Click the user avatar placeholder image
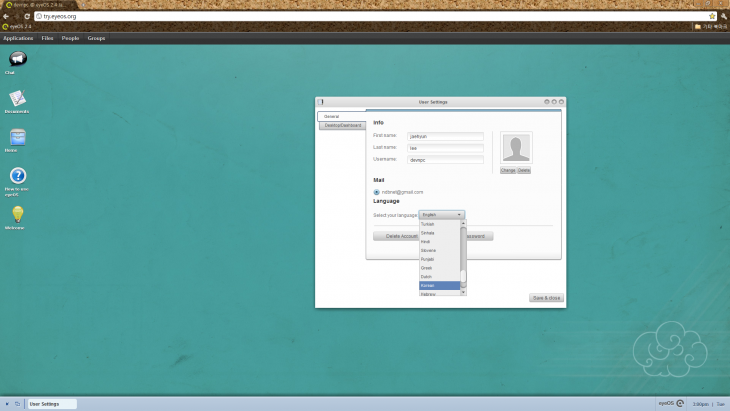The height and width of the screenshot is (411, 730). click(516, 149)
